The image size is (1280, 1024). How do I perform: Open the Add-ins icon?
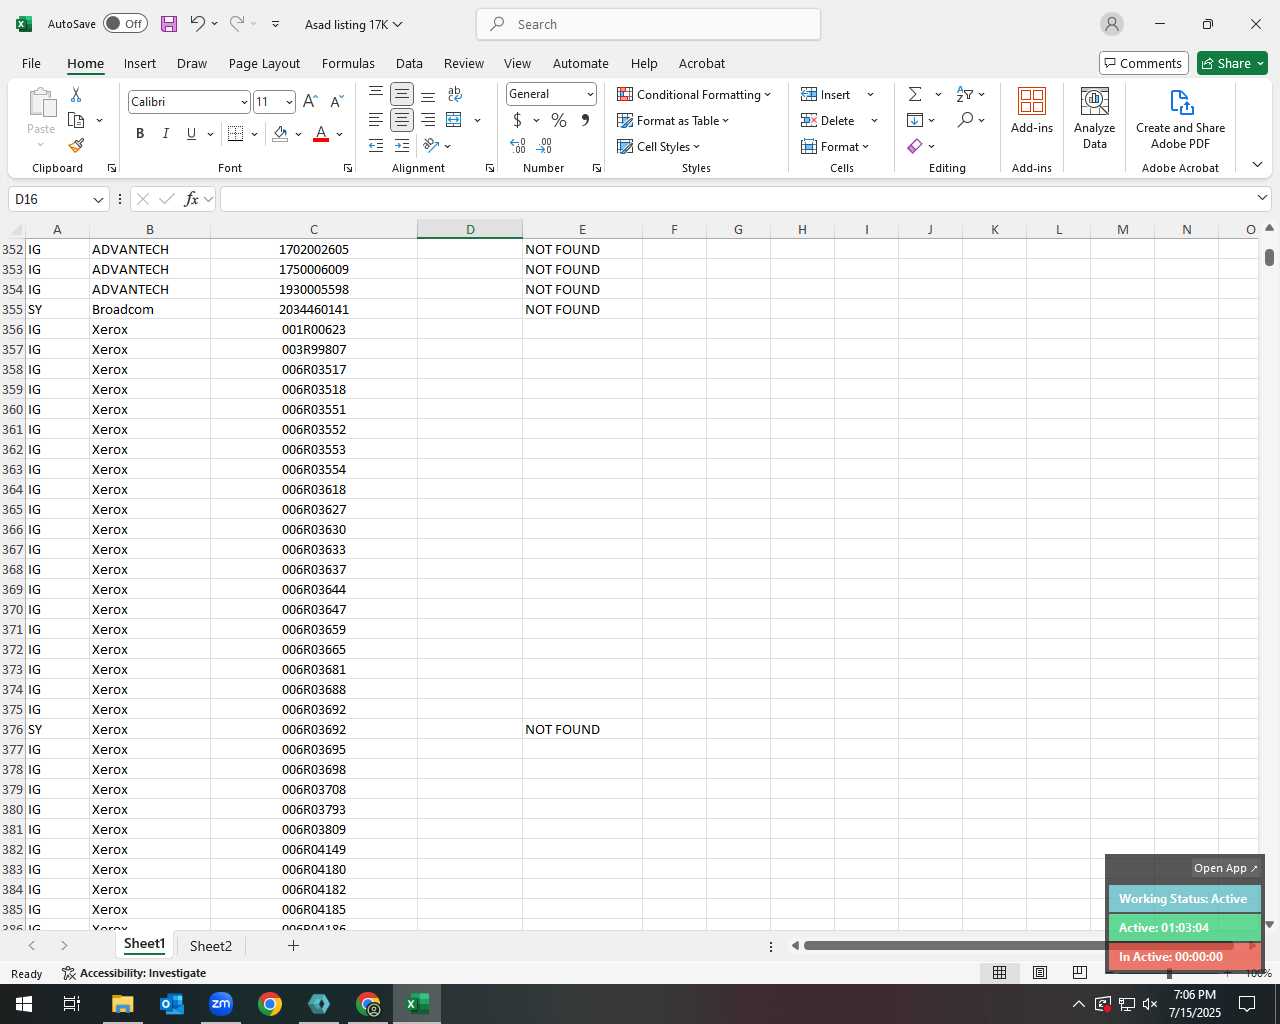(x=1032, y=102)
